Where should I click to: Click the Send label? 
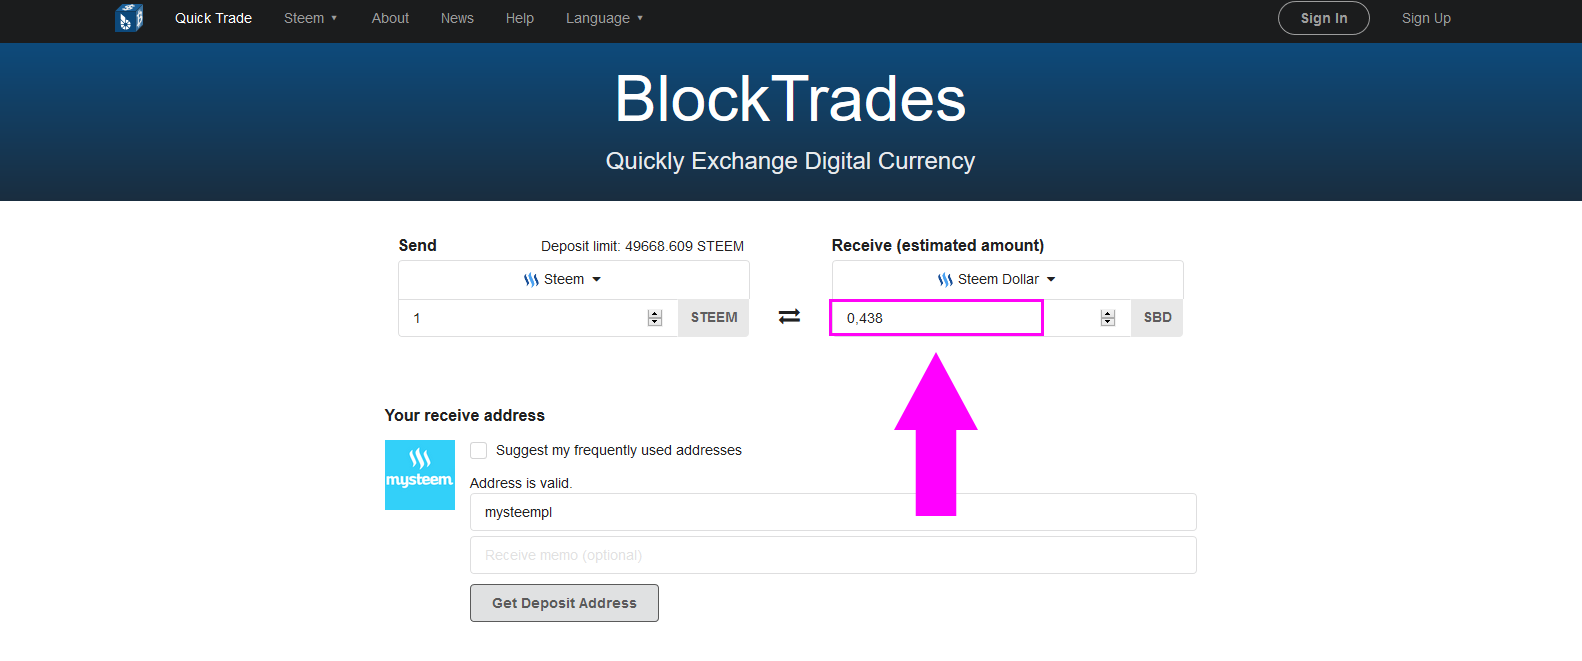pyautogui.click(x=417, y=245)
